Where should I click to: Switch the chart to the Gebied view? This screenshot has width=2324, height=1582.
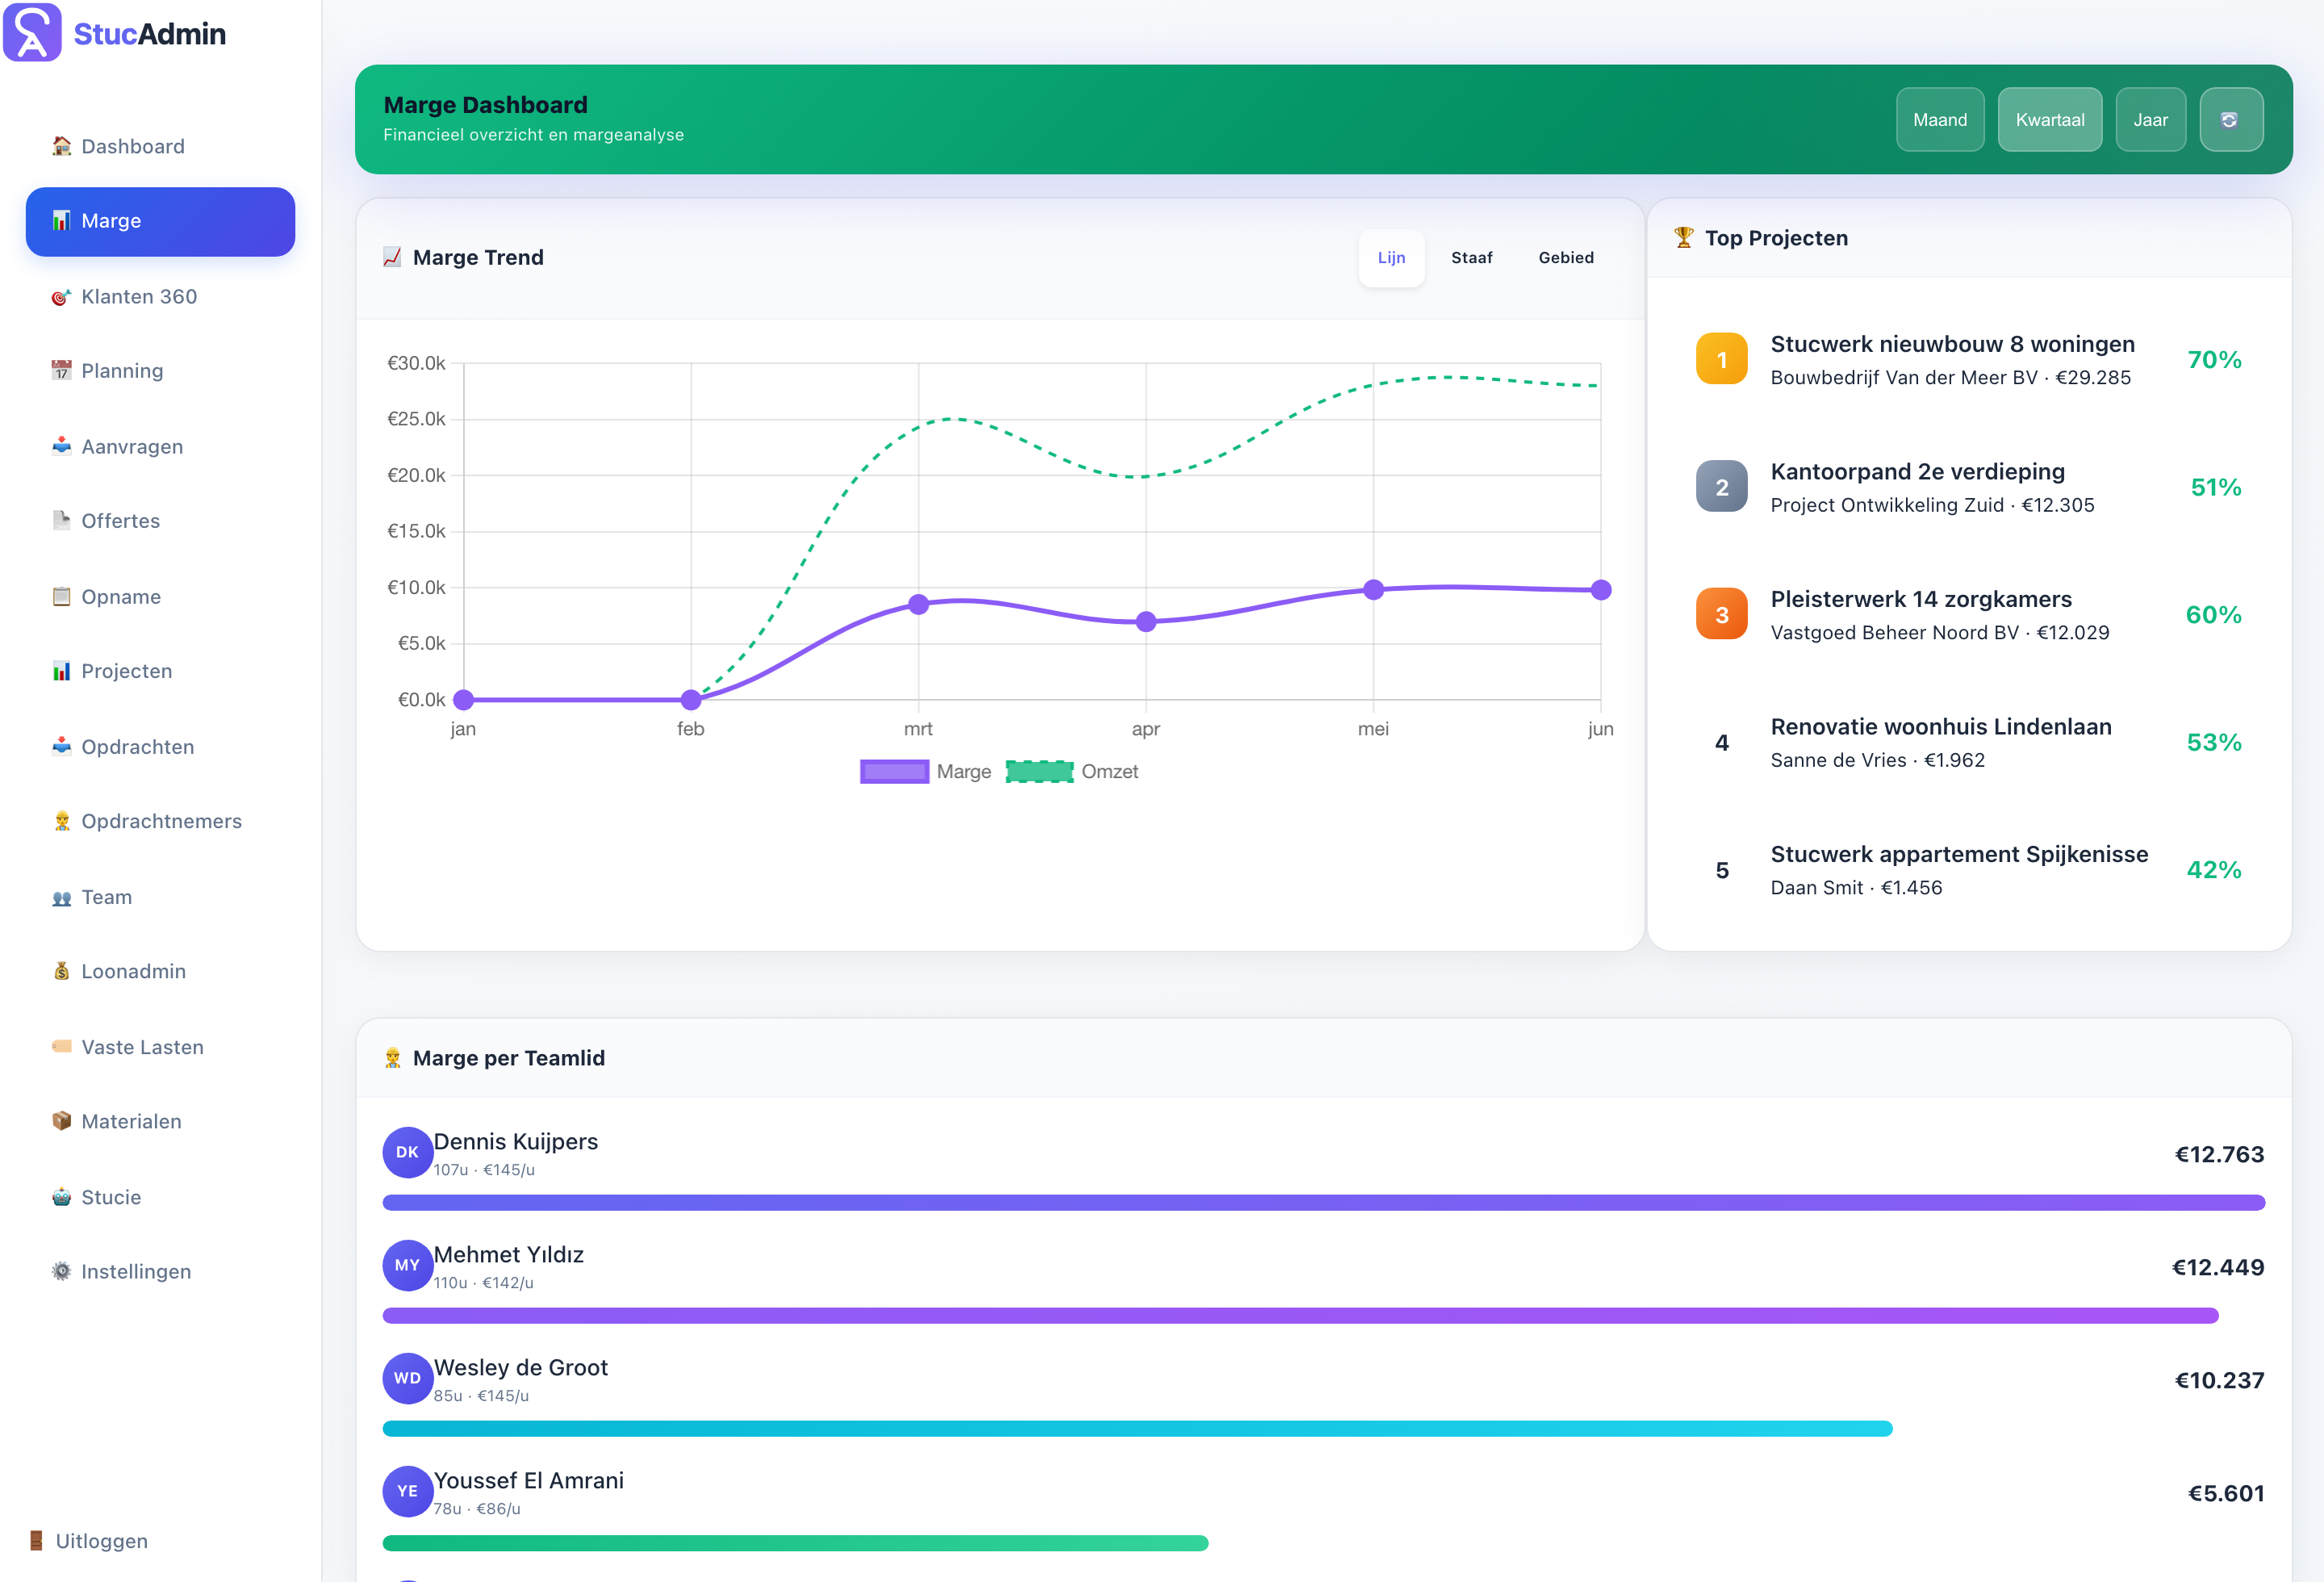[1566, 258]
